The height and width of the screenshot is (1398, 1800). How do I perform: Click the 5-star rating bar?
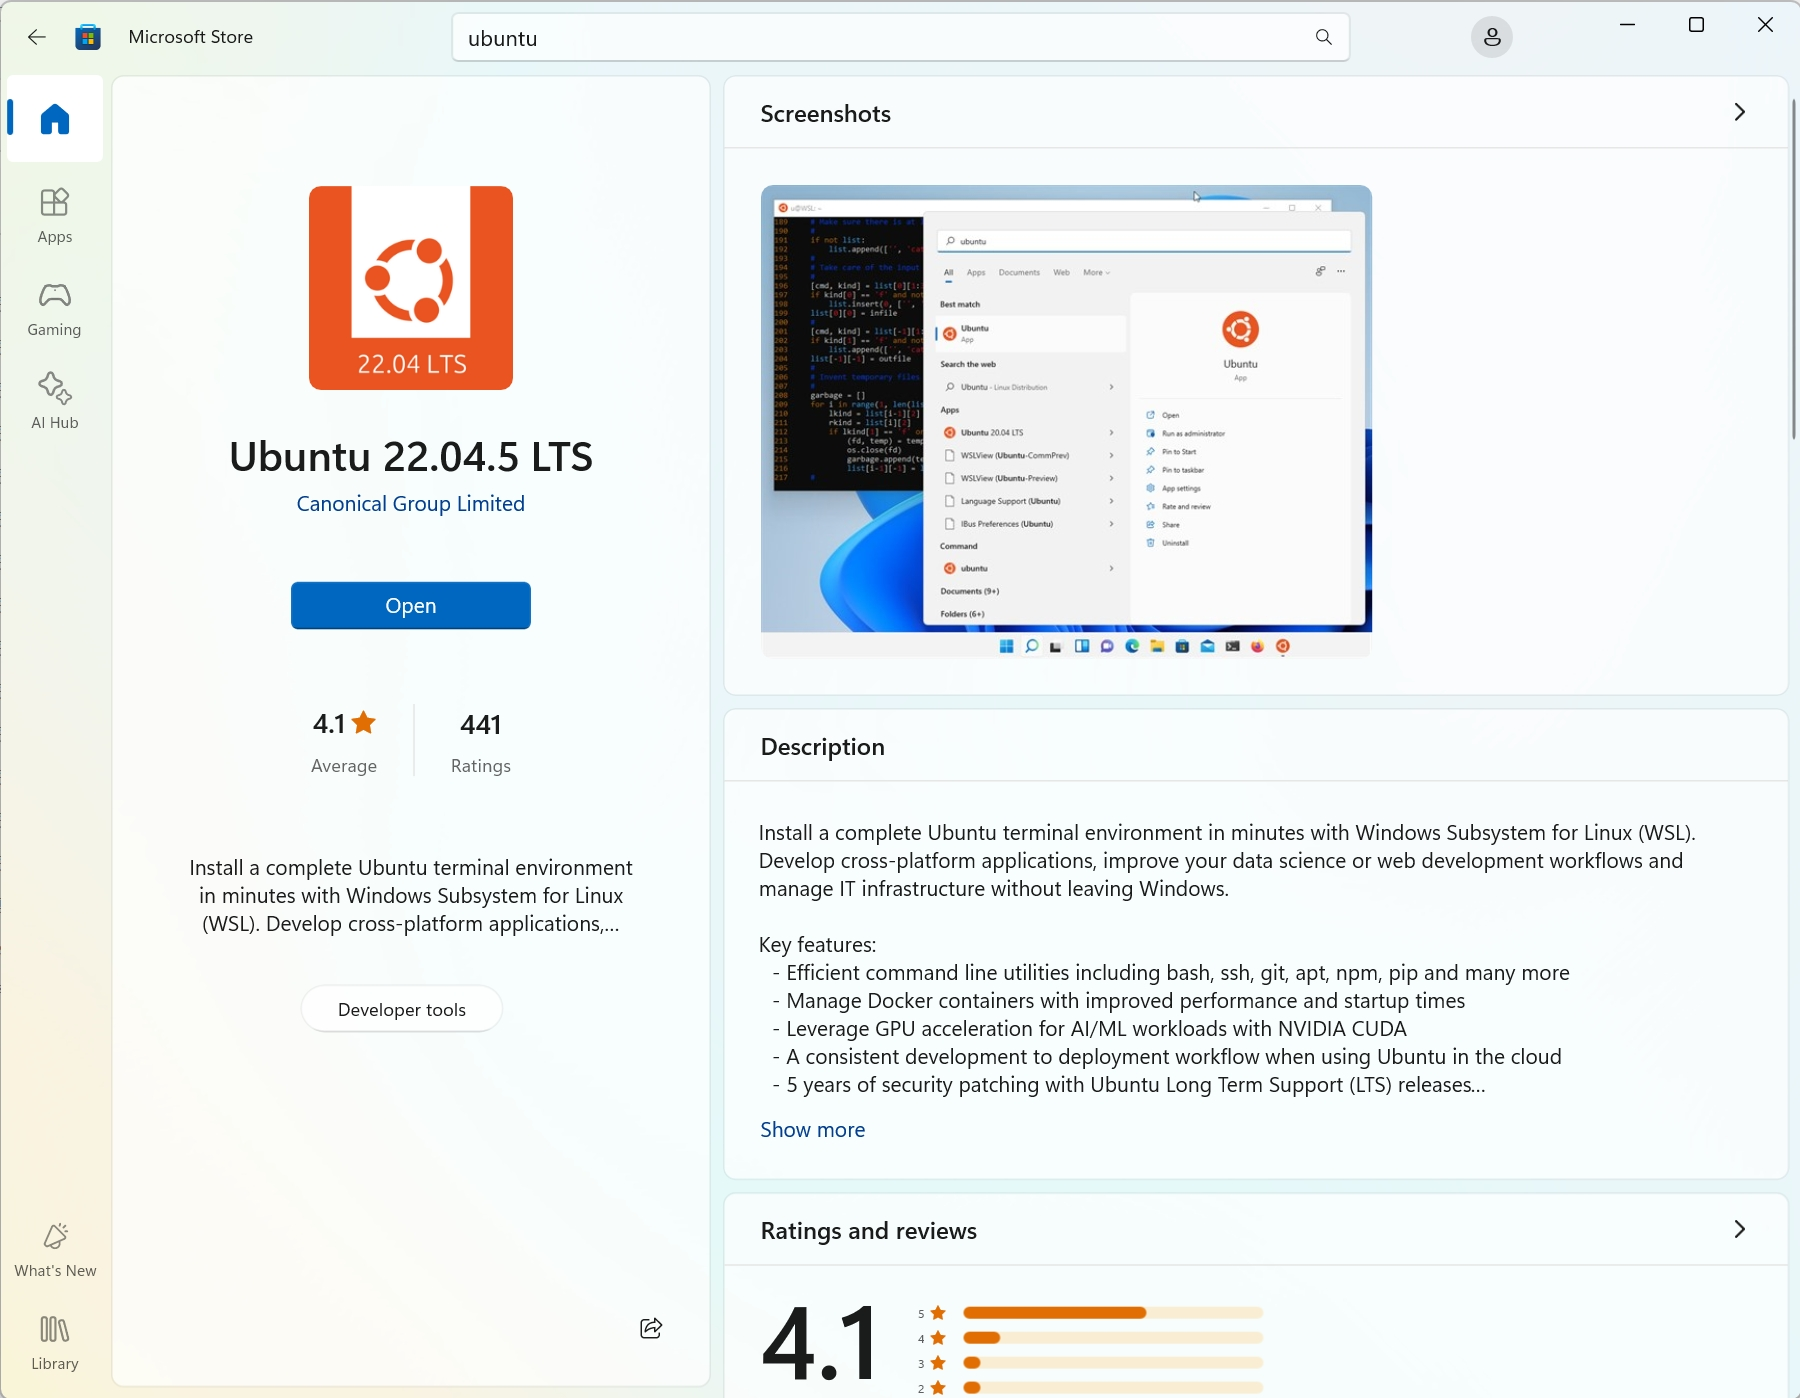[x=1112, y=1313]
